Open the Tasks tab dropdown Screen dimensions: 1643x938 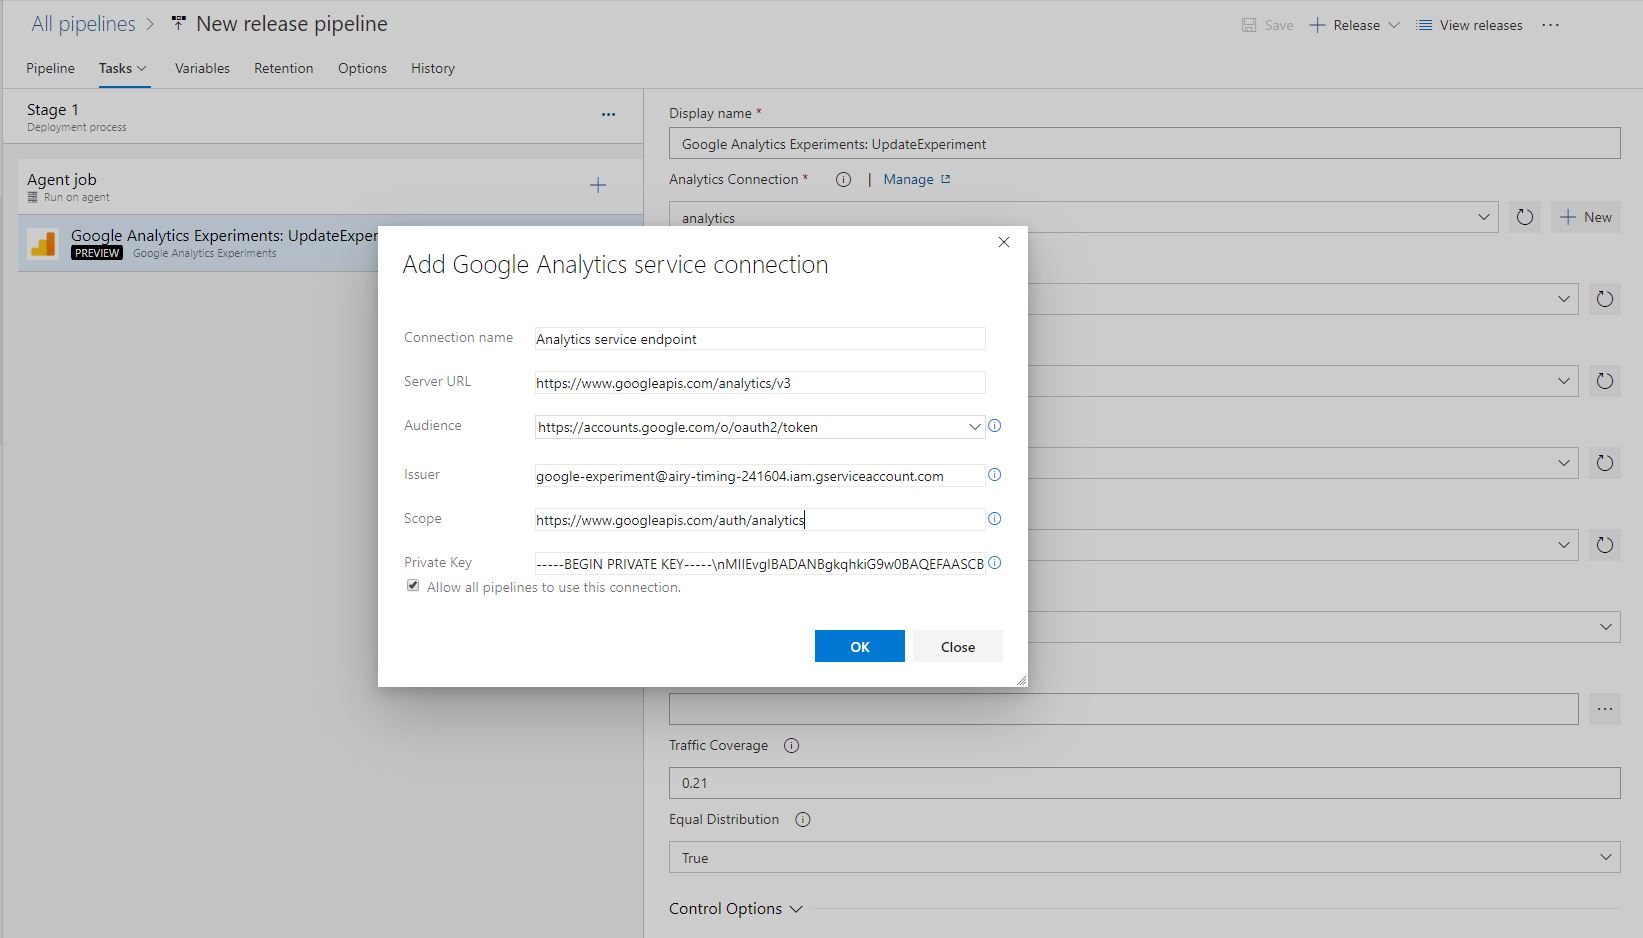(x=123, y=68)
